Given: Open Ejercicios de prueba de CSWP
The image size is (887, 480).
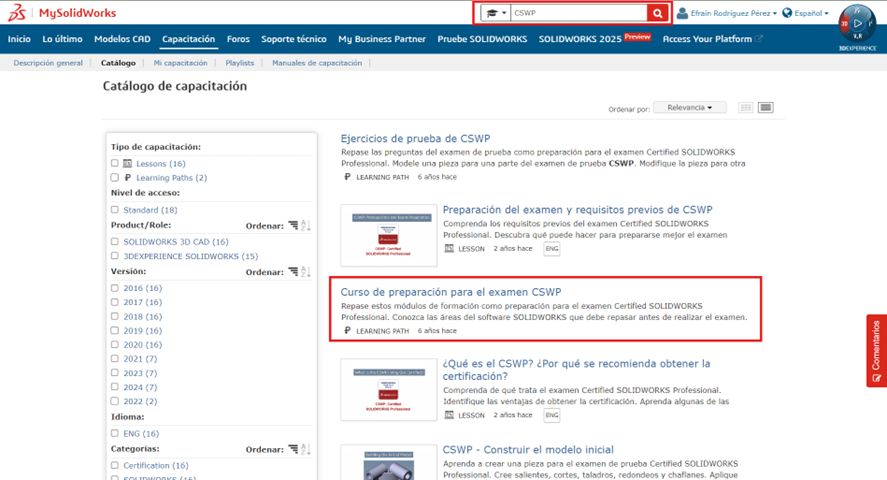Looking at the screenshot, I should [x=415, y=139].
